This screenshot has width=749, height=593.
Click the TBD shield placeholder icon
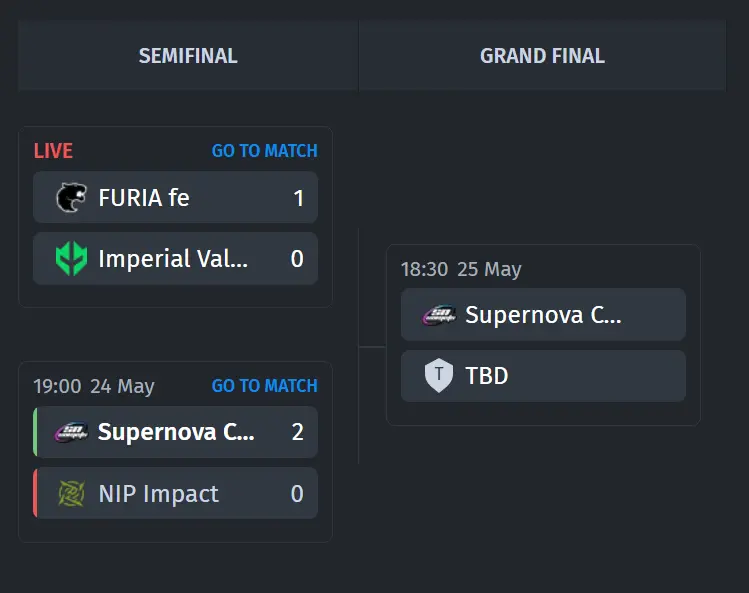point(439,376)
